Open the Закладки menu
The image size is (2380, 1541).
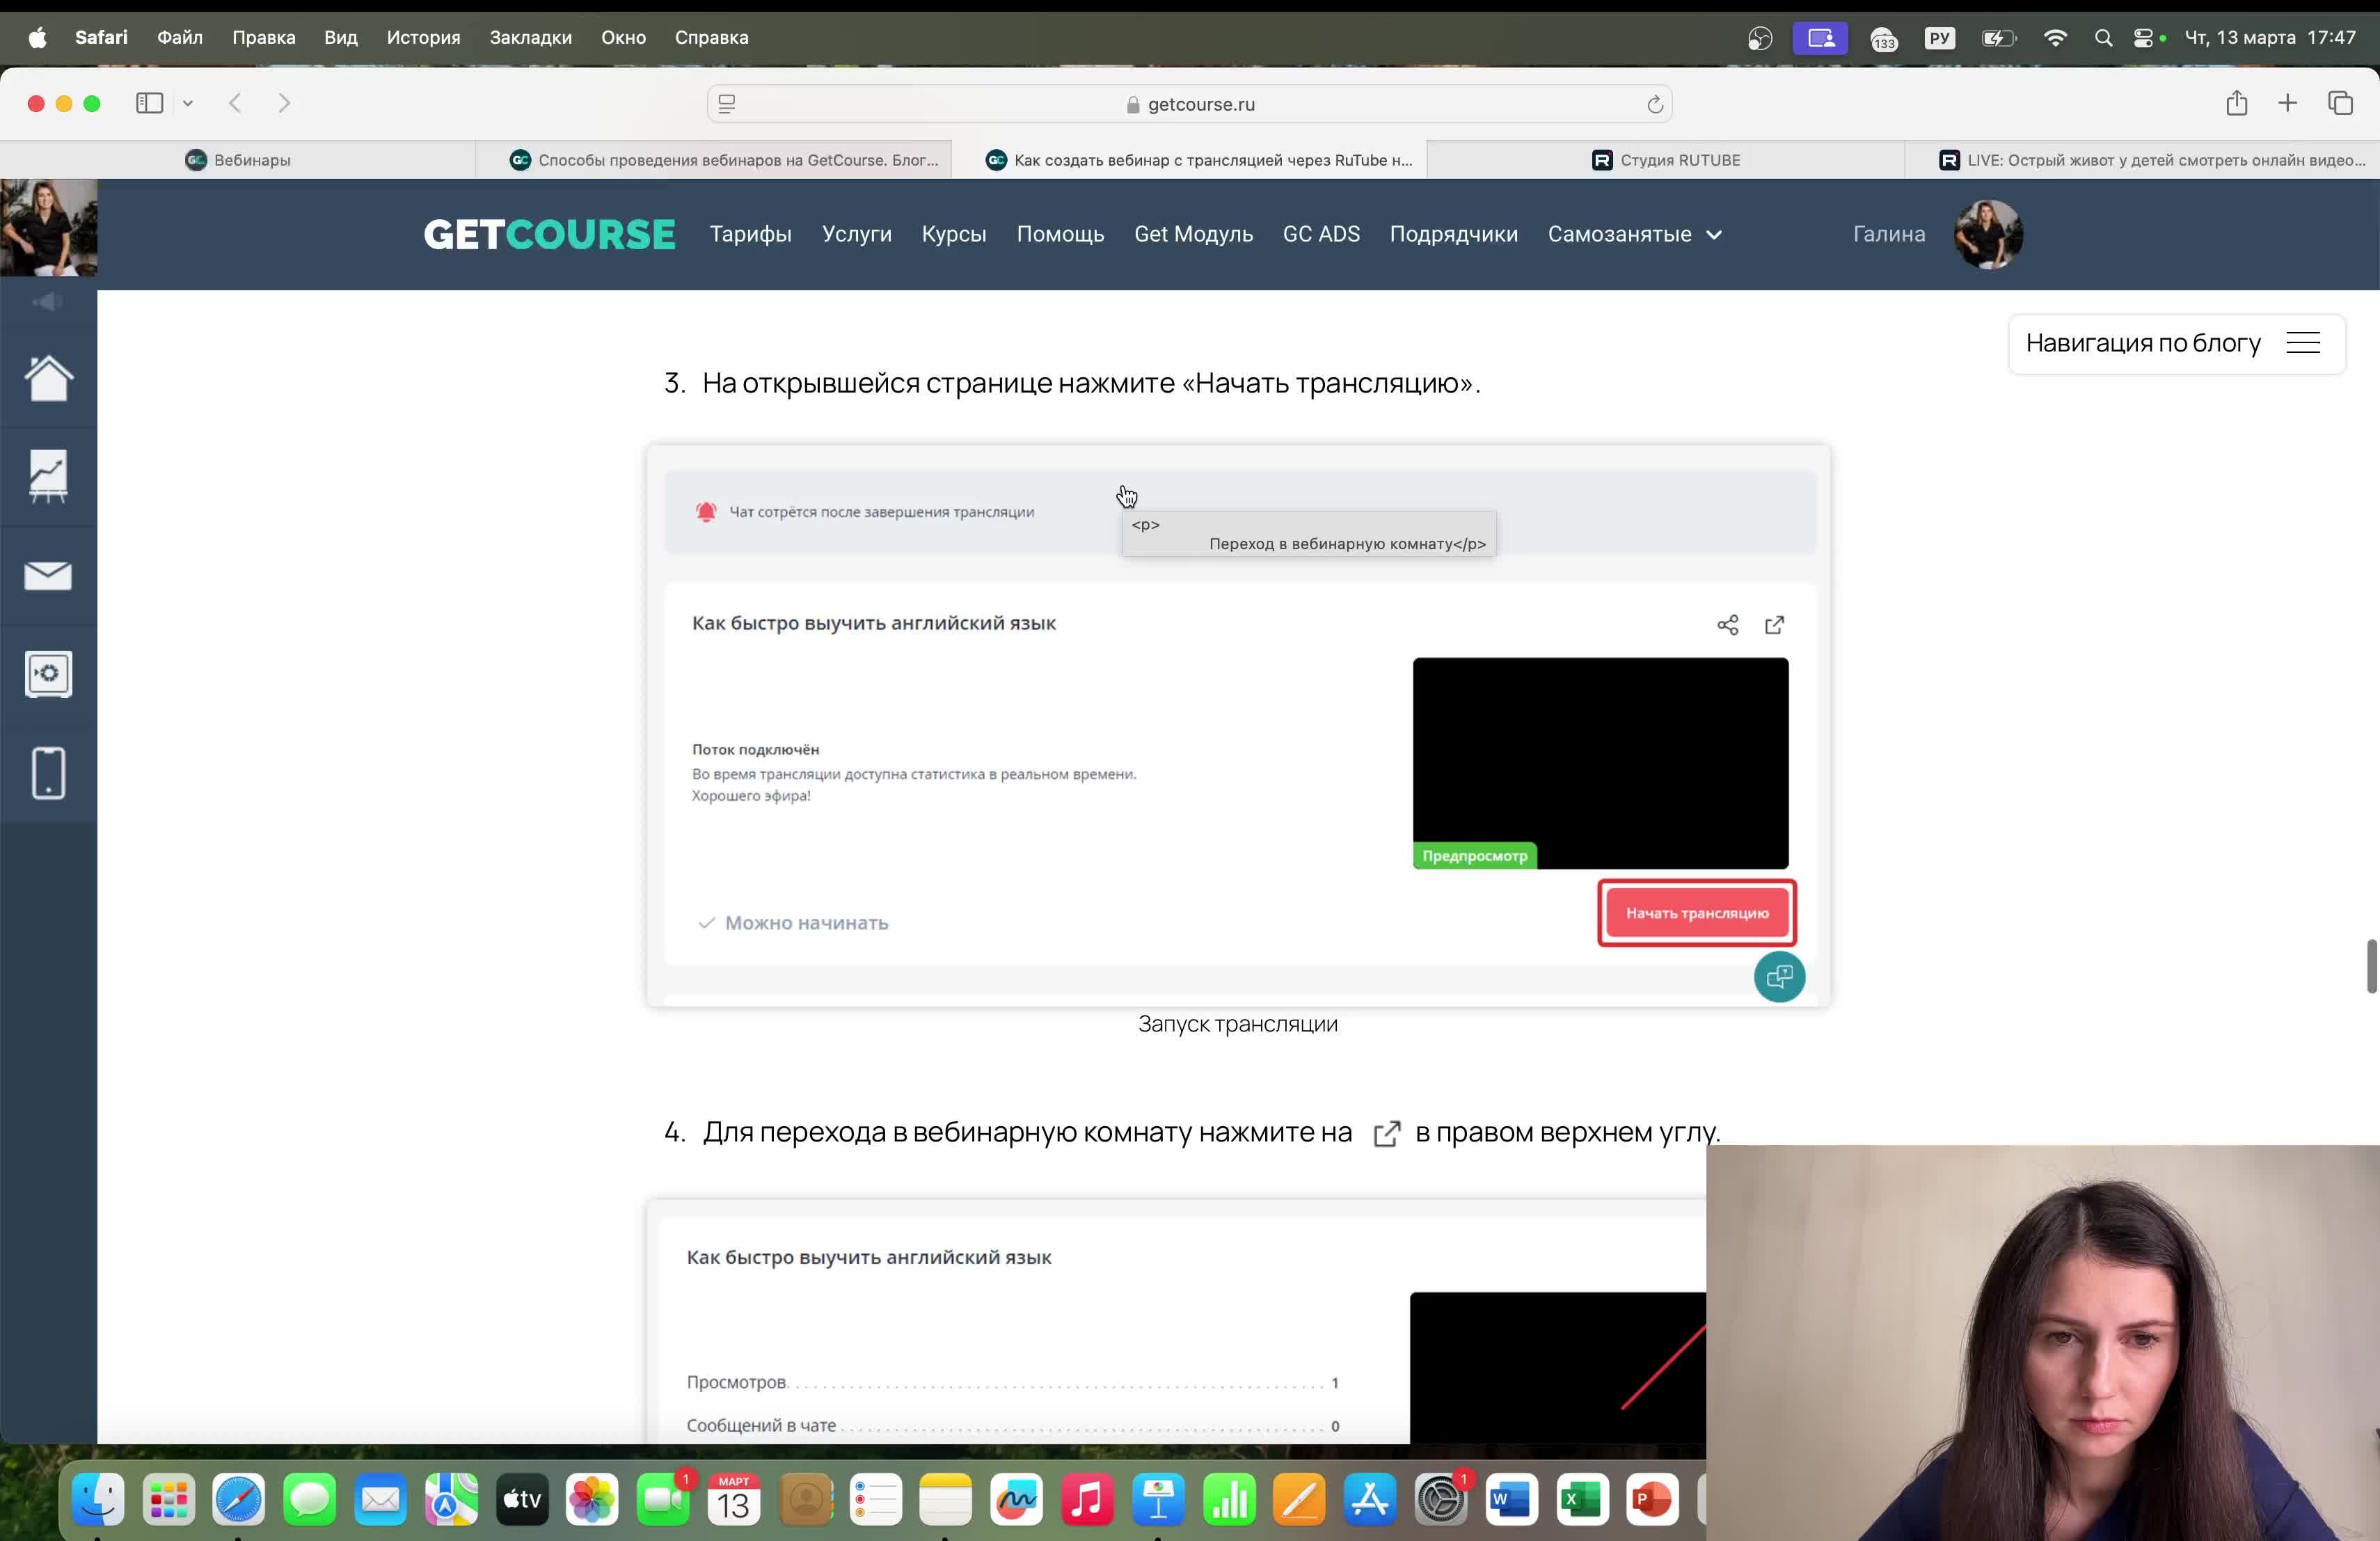pyautogui.click(x=531, y=38)
